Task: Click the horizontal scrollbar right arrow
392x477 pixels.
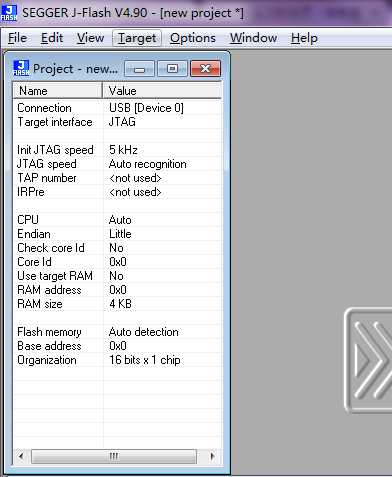Action: 212,456
